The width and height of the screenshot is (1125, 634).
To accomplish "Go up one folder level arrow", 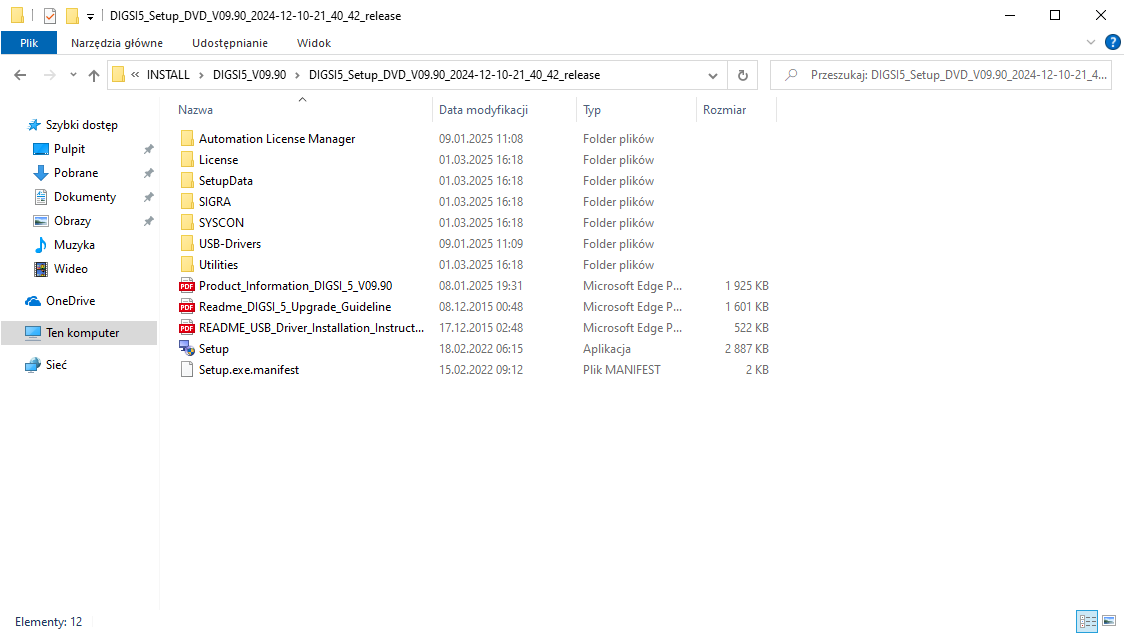I will pyautogui.click(x=94, y=75).
